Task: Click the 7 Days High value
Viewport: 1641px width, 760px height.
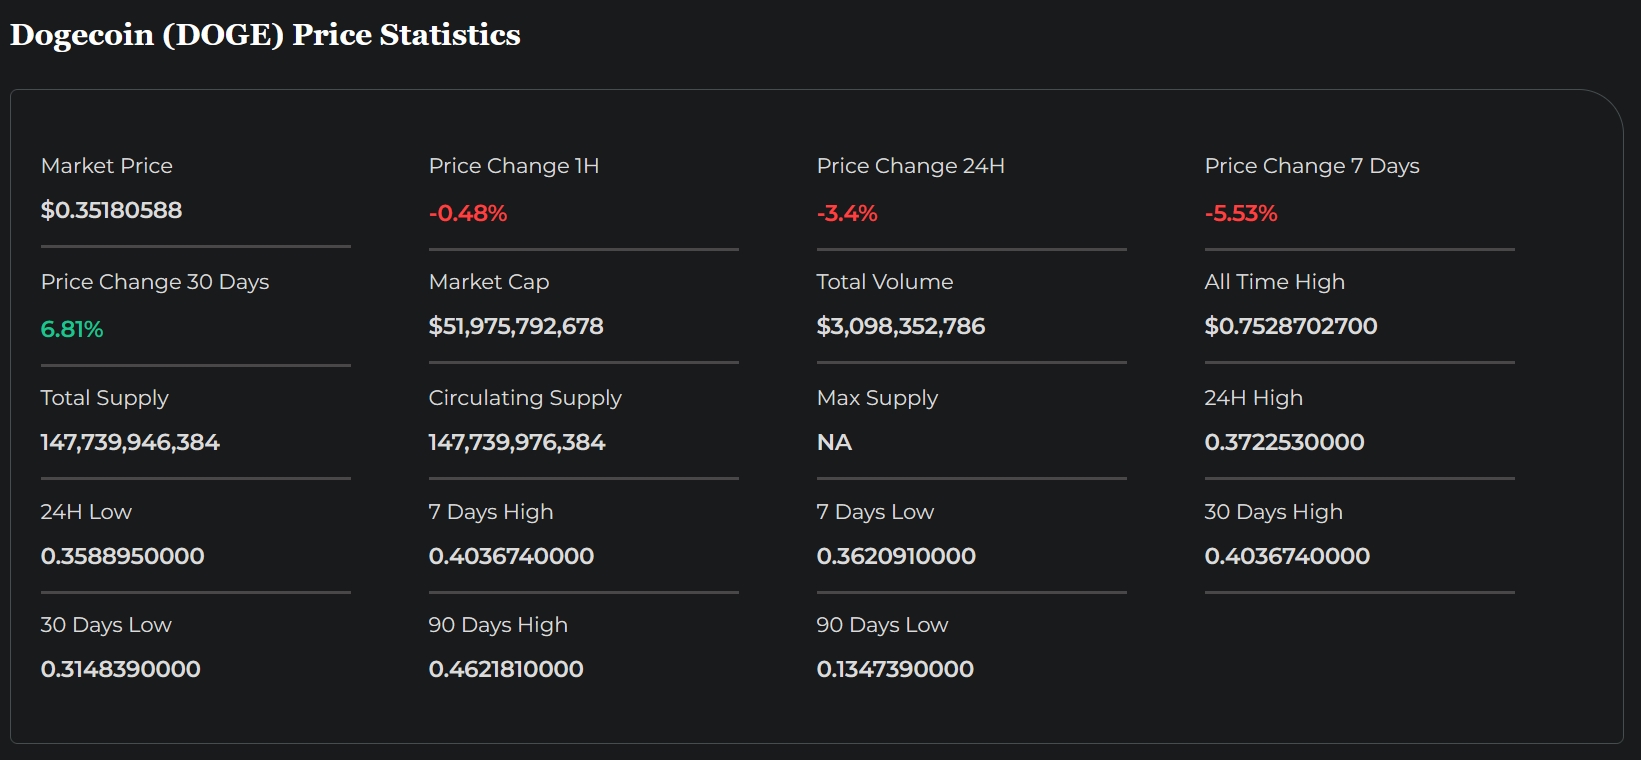Action: click(511, 556)
